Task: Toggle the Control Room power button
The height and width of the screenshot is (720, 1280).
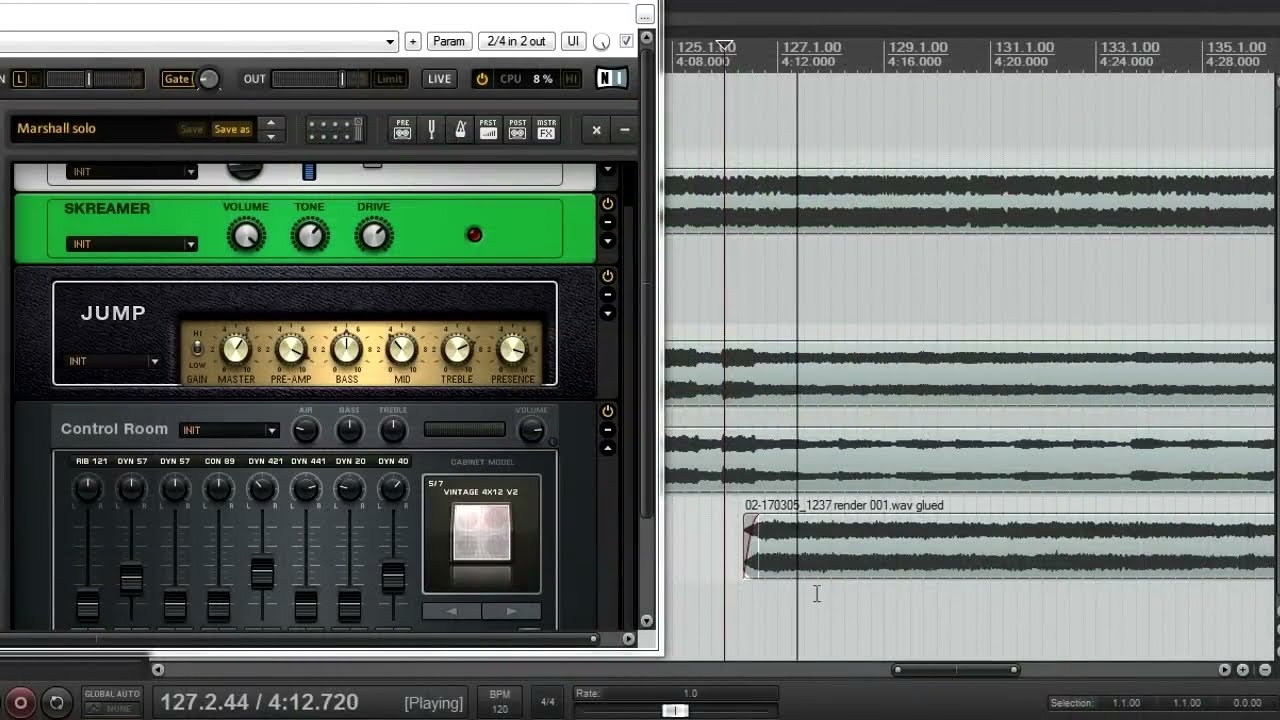Action: coord(607,411)
